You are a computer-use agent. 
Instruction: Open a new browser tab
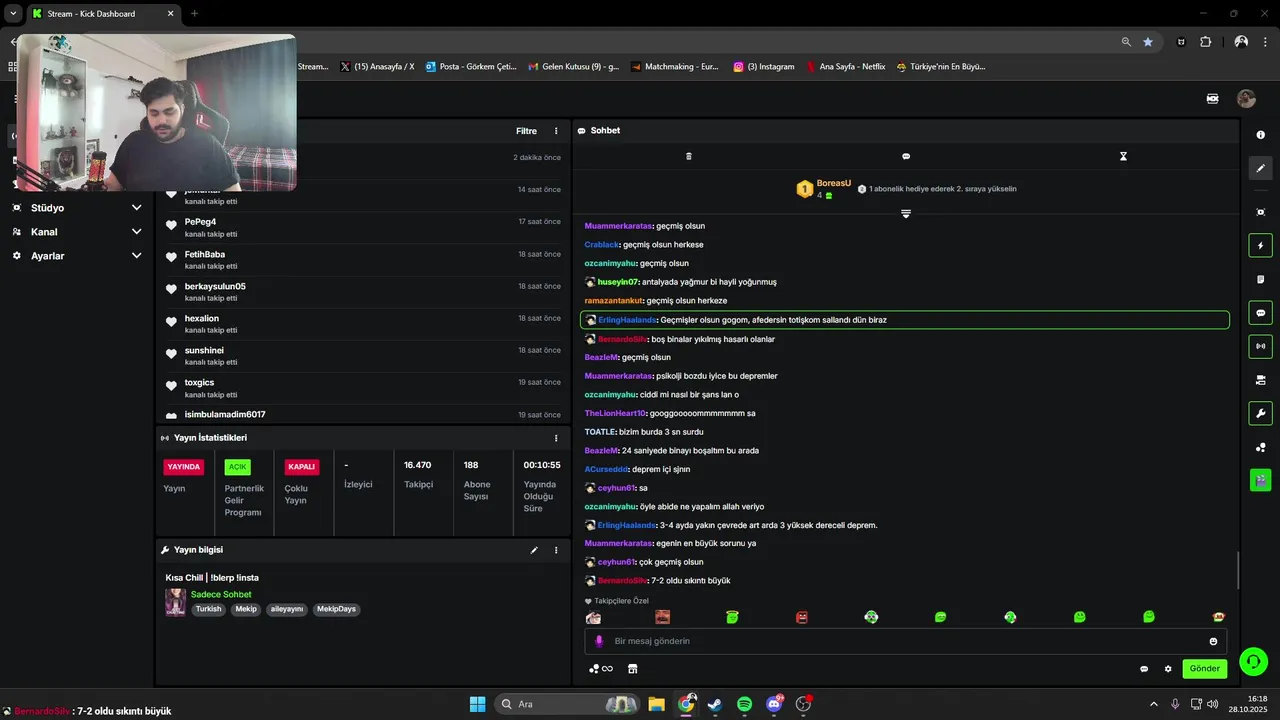point(194,14)
